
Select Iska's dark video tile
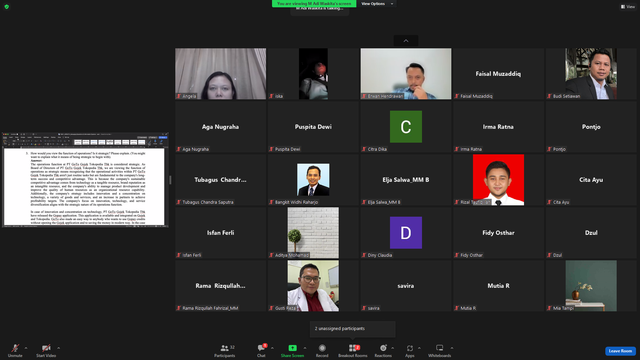313,74
